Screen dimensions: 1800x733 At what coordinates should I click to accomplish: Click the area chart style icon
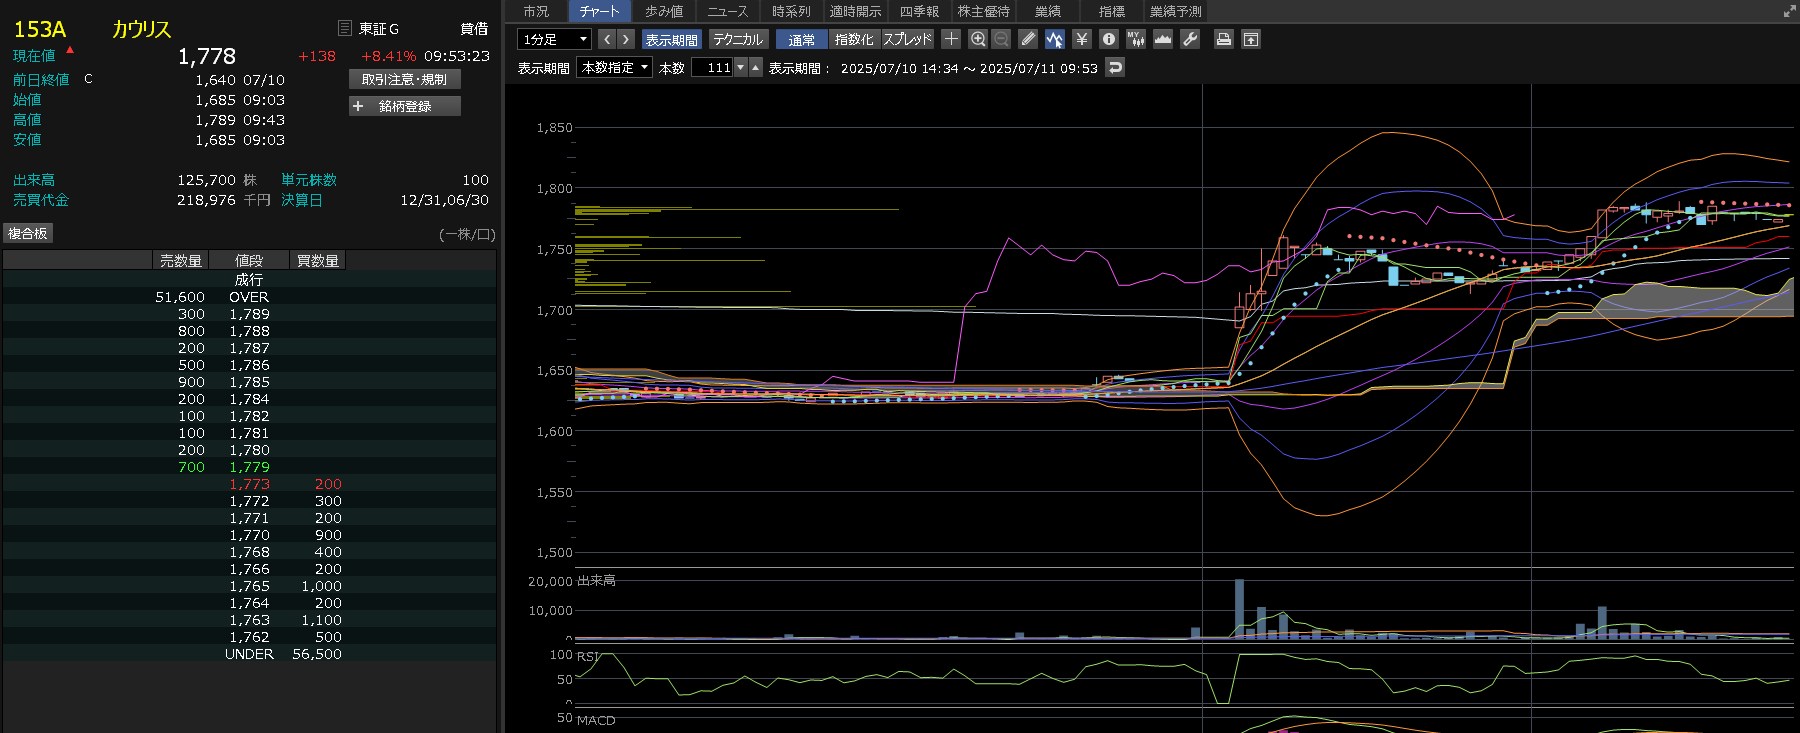[x=1162, y=39]
